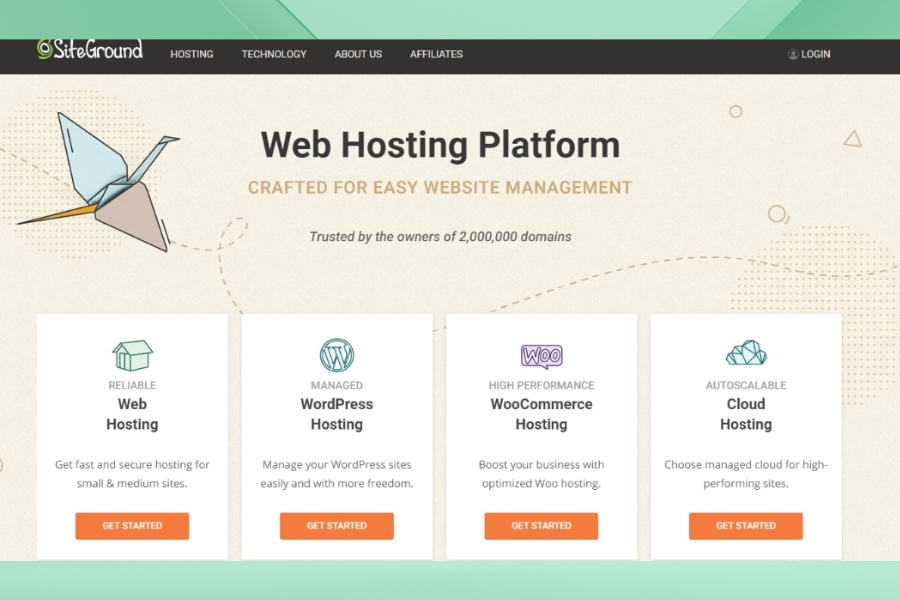Open the About Us menu
The height and width of the screenshot is (600, 900).
358,54
